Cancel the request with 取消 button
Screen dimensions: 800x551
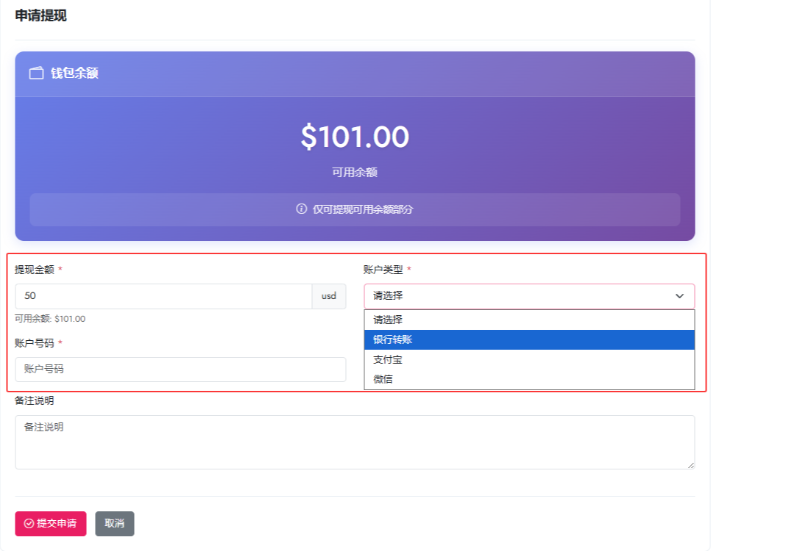point(114,523)
